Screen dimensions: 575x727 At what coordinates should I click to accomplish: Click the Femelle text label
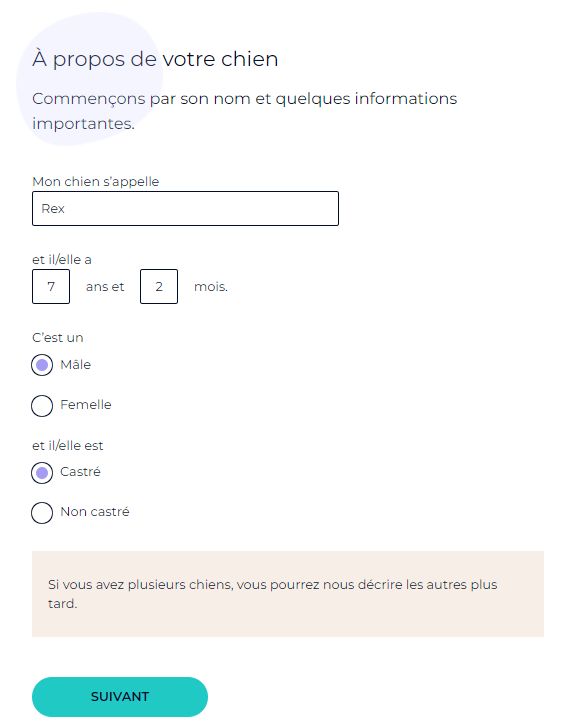tap(86, 405)
